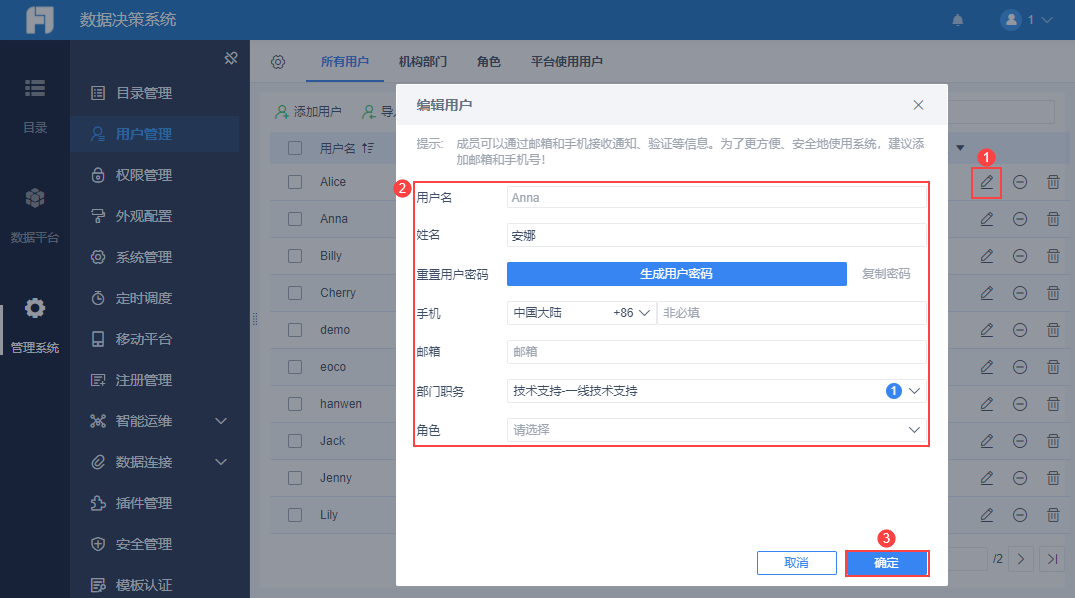The image size is (1075, 598).
Task: Switch to the 平台使用用户 tab
Action: click(567, 62)
